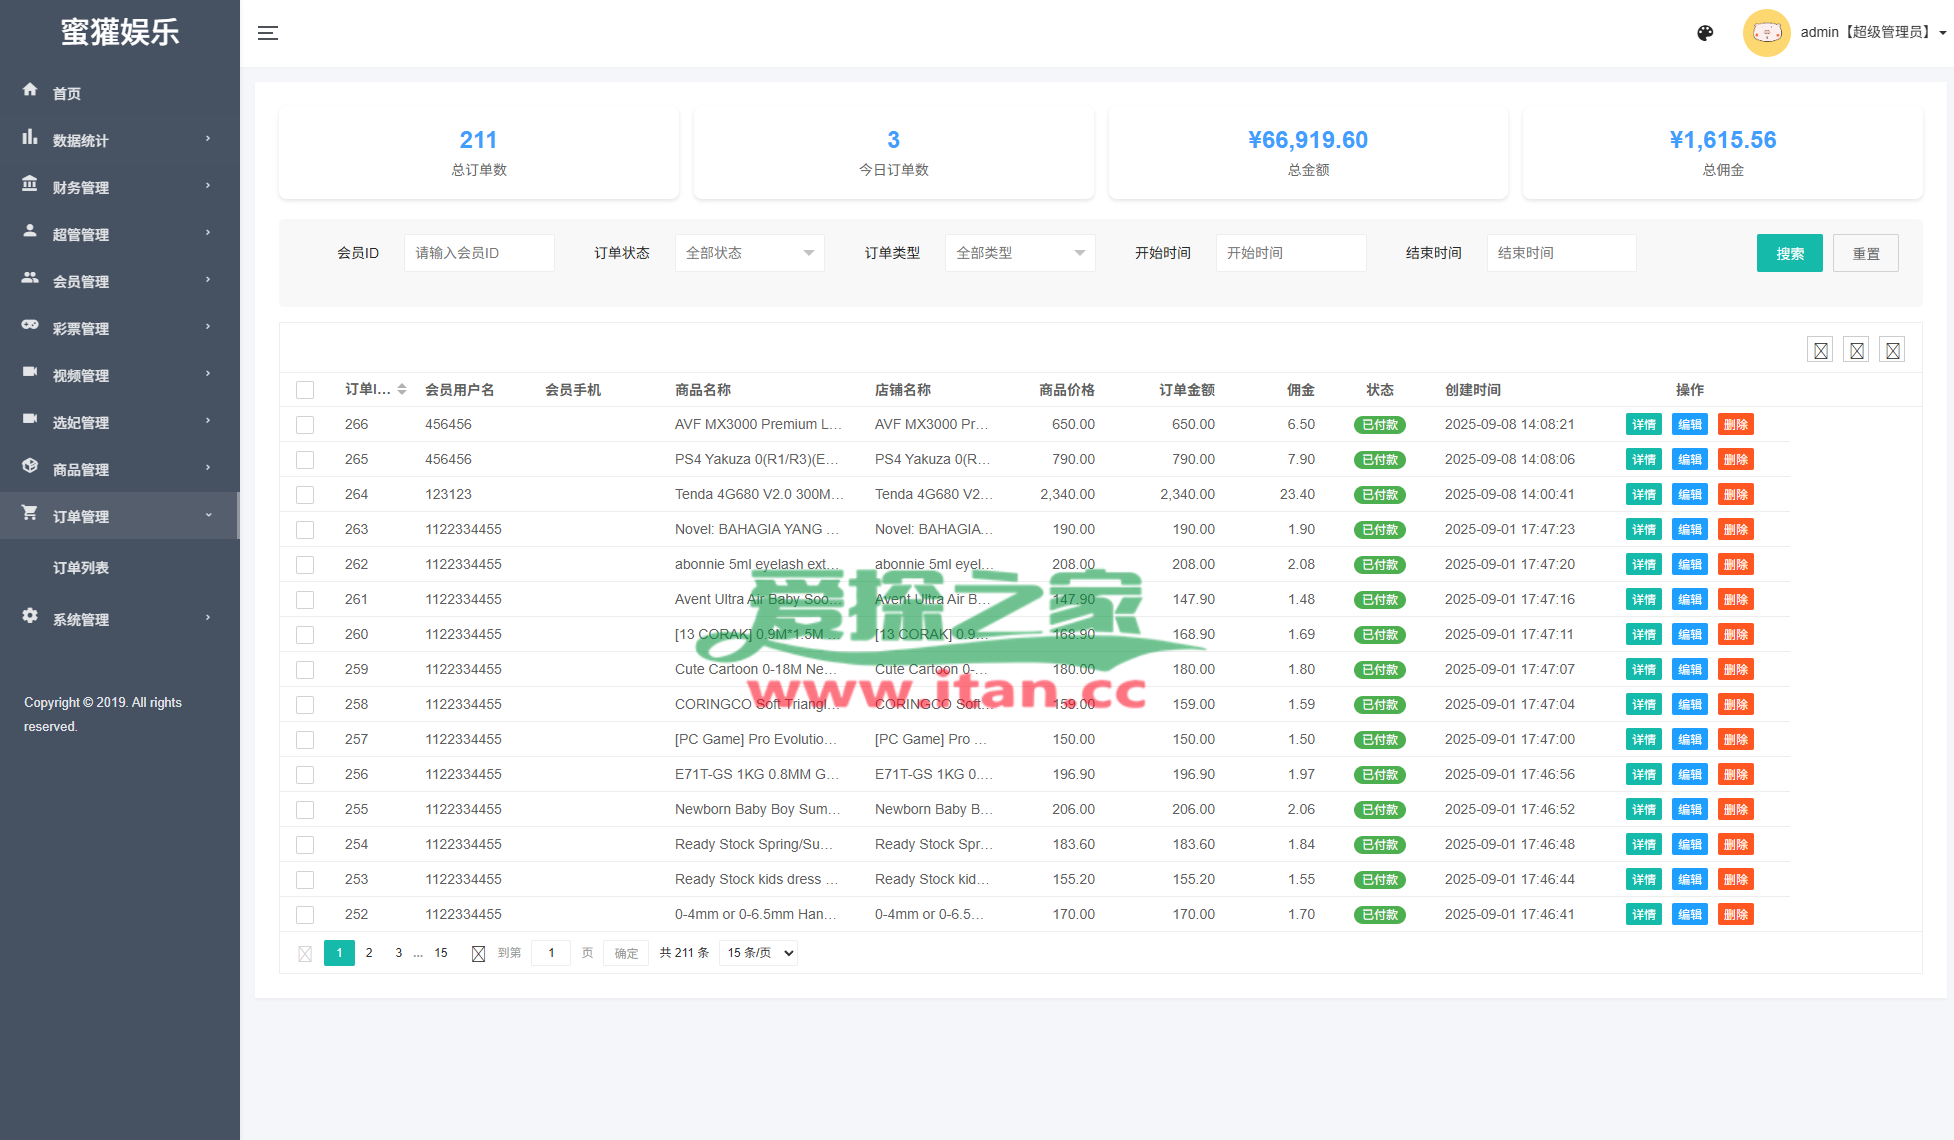
Task: Open the theme palette icon
Action: coord(1705,33)
